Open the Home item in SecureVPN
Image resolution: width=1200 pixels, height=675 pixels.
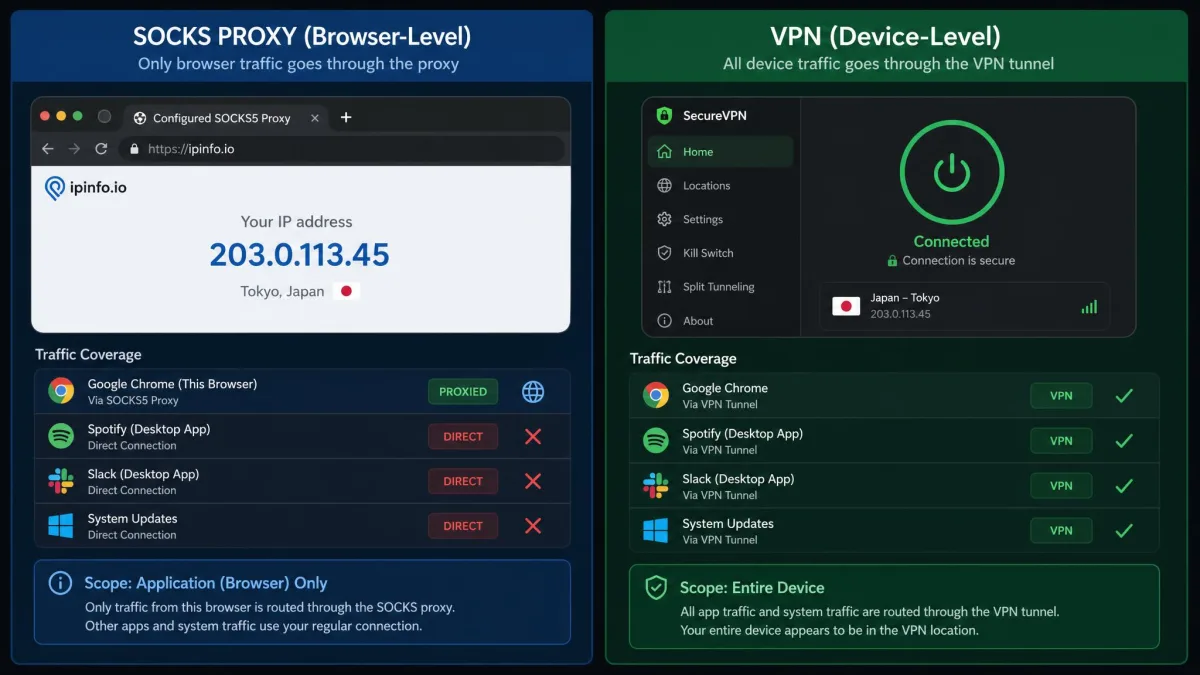point(720,152)
